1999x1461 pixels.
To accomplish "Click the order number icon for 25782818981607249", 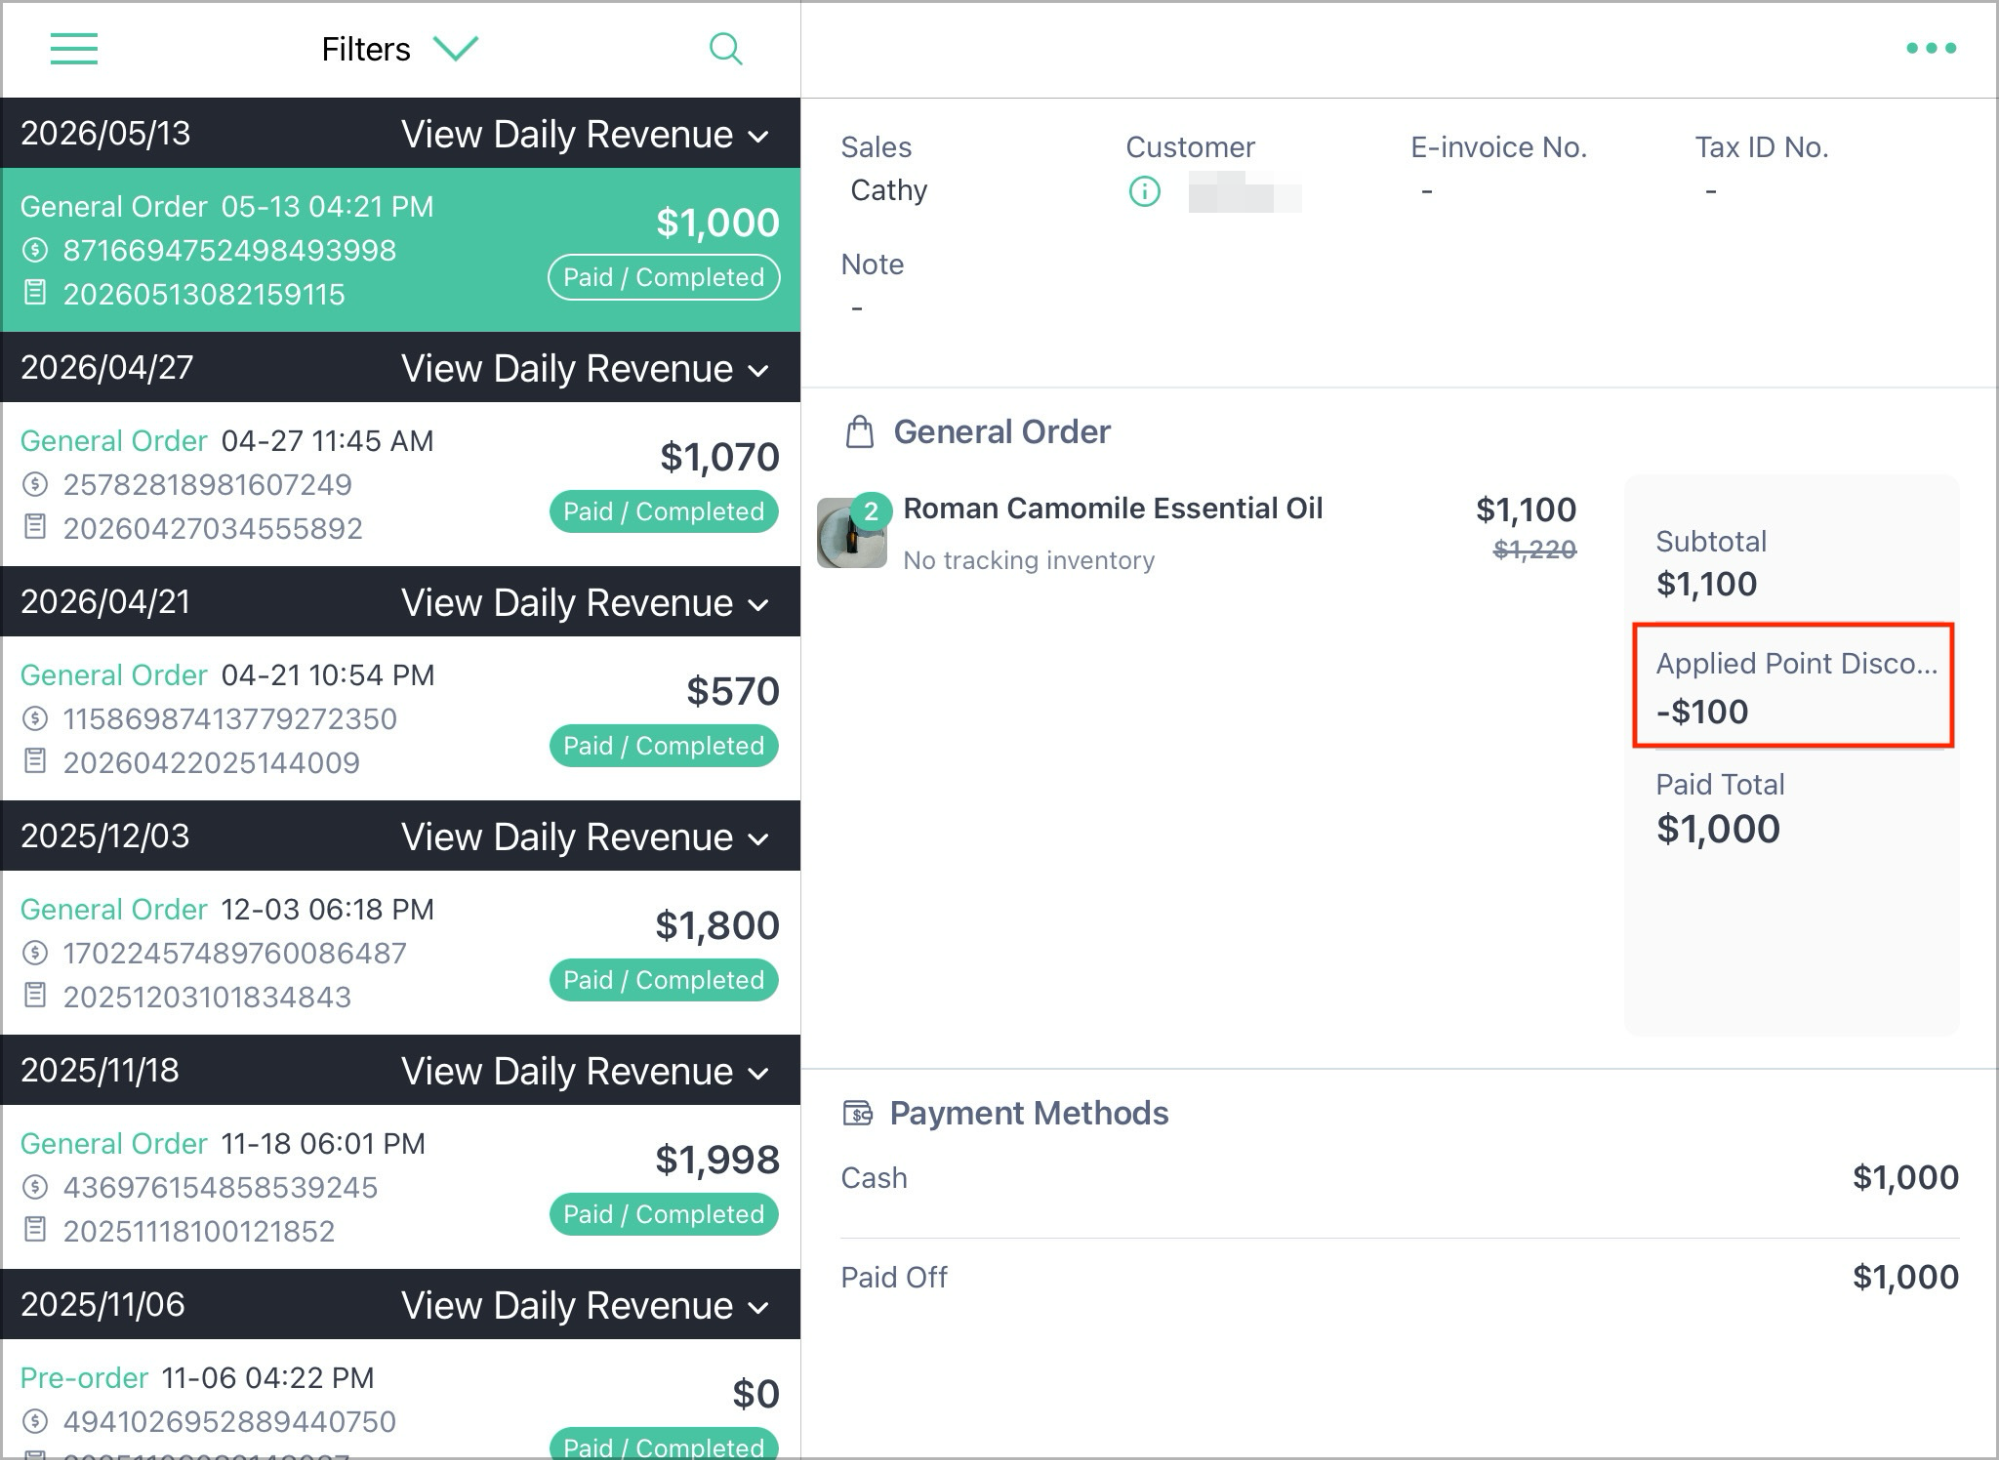I will [x=35, y=485].
